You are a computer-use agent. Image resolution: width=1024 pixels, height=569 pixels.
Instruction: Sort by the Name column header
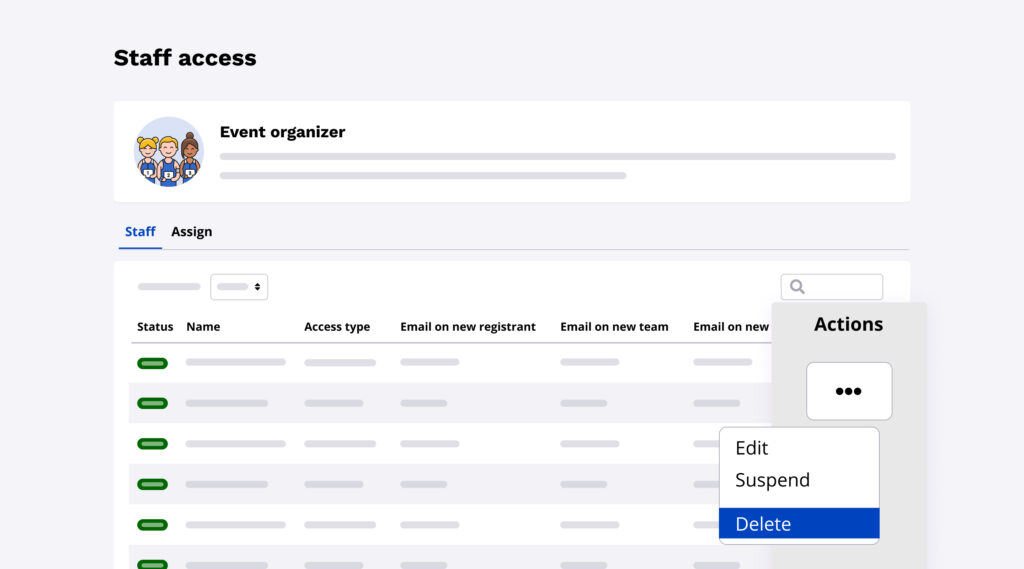coord(203,327)
